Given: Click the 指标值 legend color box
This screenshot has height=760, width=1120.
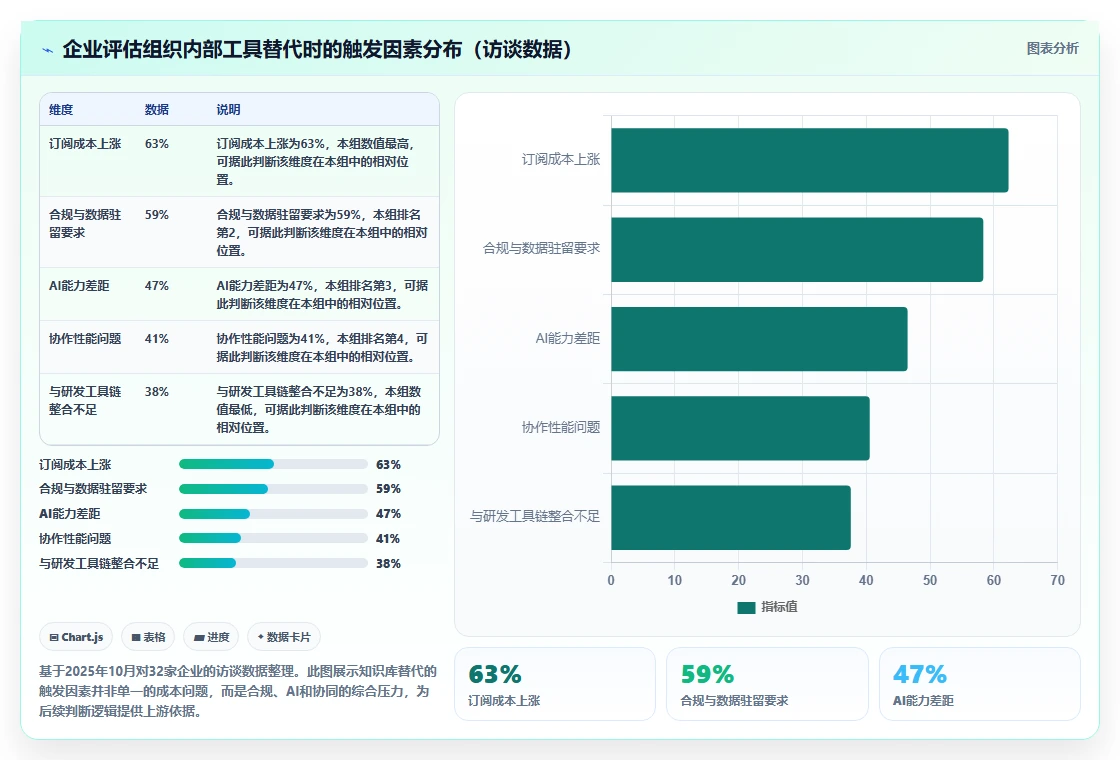Looking at the screenshot, I should (x=746, y=607).
